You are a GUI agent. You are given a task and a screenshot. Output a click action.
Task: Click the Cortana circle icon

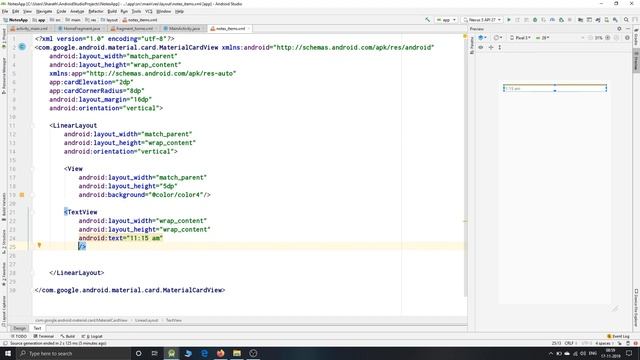tap(138, 353)
